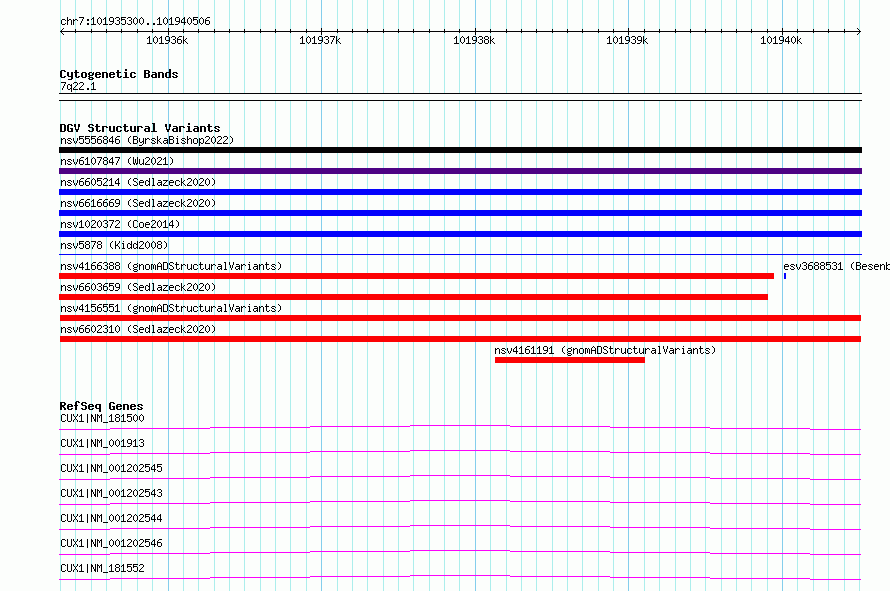Screen dimensions: 890x591
Task: Click the 7q22.1 cytogenetic band label
Action: click(78, 86)
